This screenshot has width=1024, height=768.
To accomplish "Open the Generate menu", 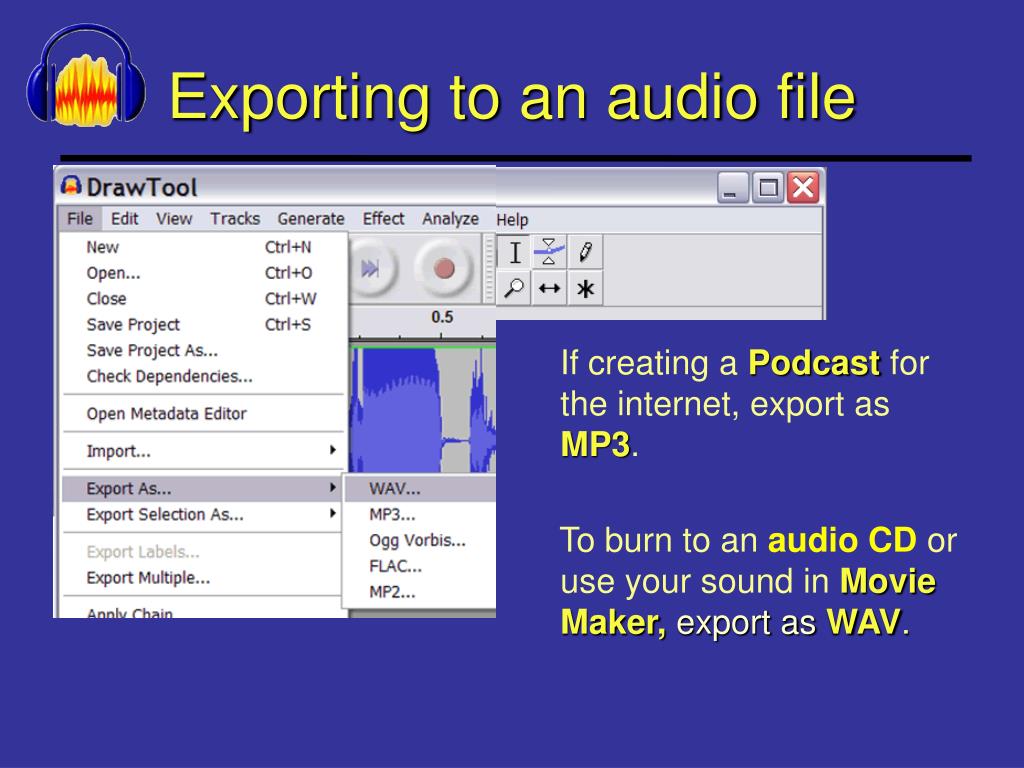I will click(x=311, y=219).
